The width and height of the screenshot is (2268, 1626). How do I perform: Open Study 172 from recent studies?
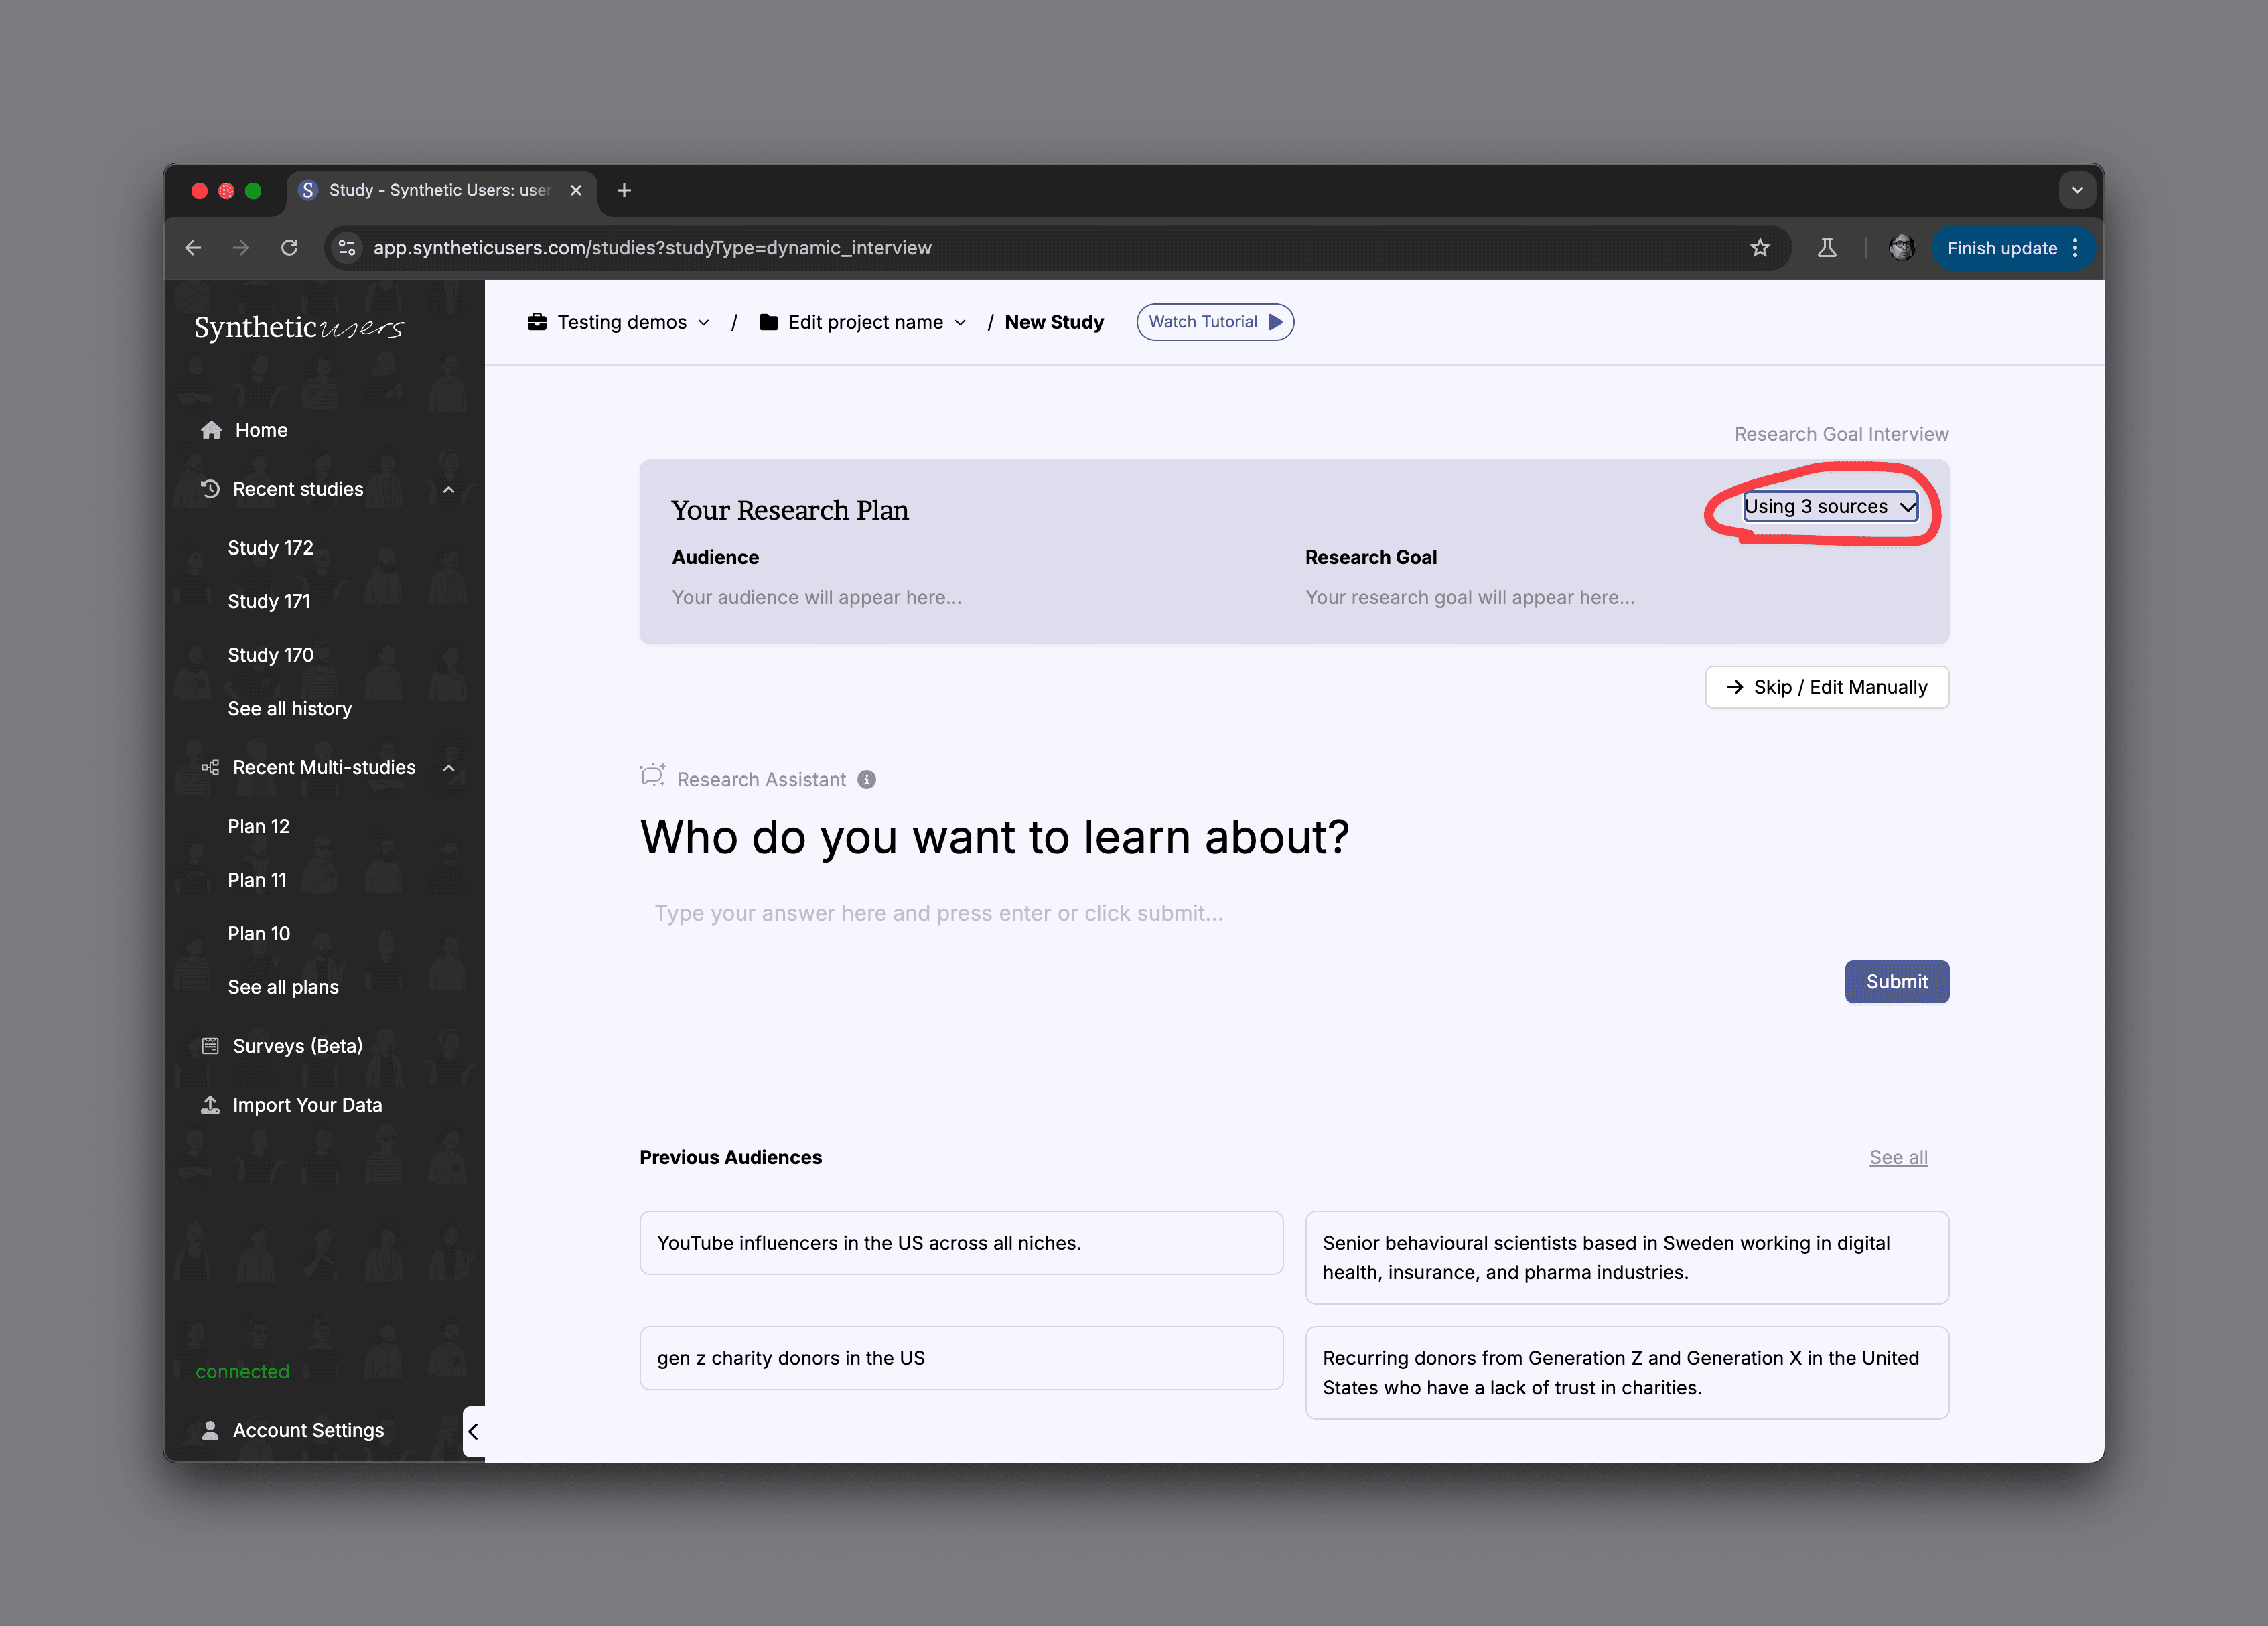tap(270, 548)
